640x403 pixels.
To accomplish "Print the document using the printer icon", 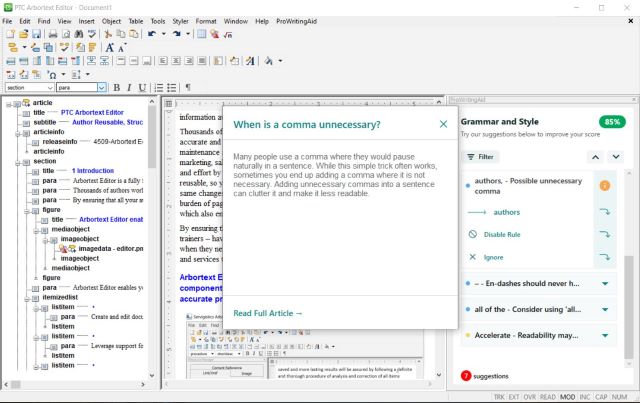I will tap(53, 34).
